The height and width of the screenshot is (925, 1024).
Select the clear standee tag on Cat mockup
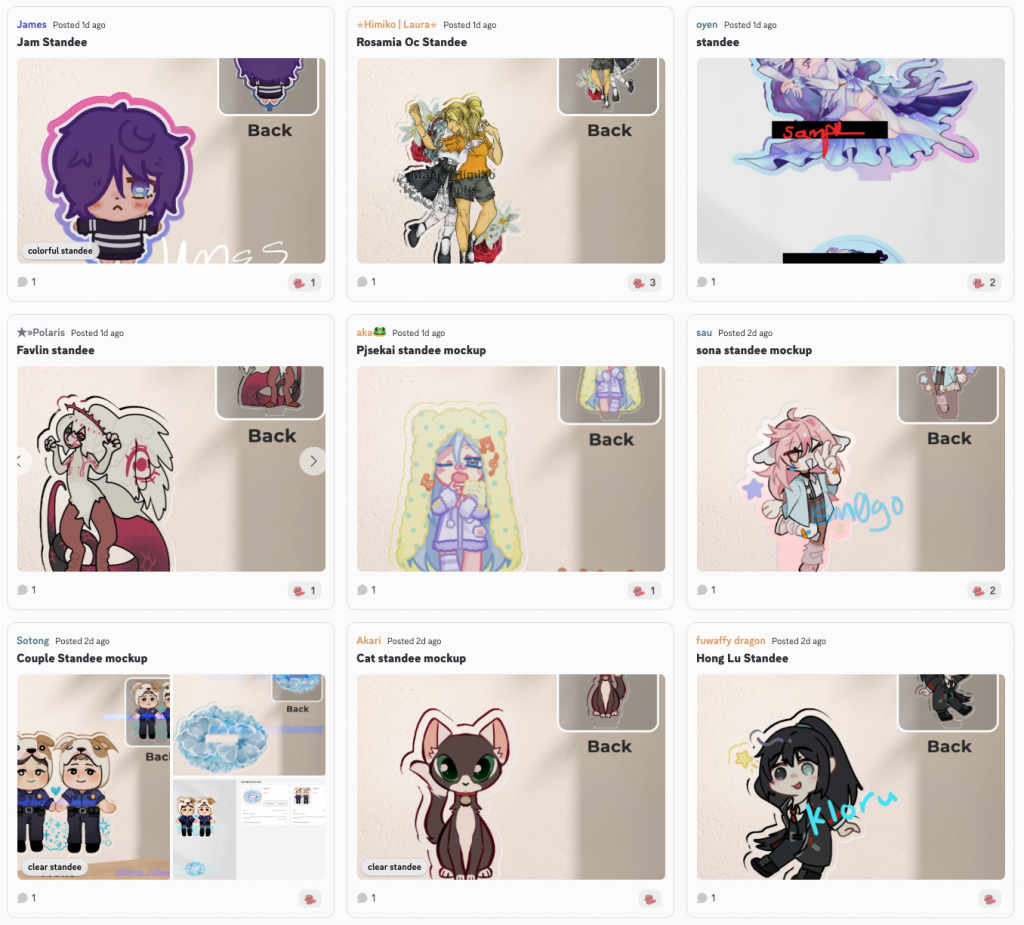(x=394, y=867)
